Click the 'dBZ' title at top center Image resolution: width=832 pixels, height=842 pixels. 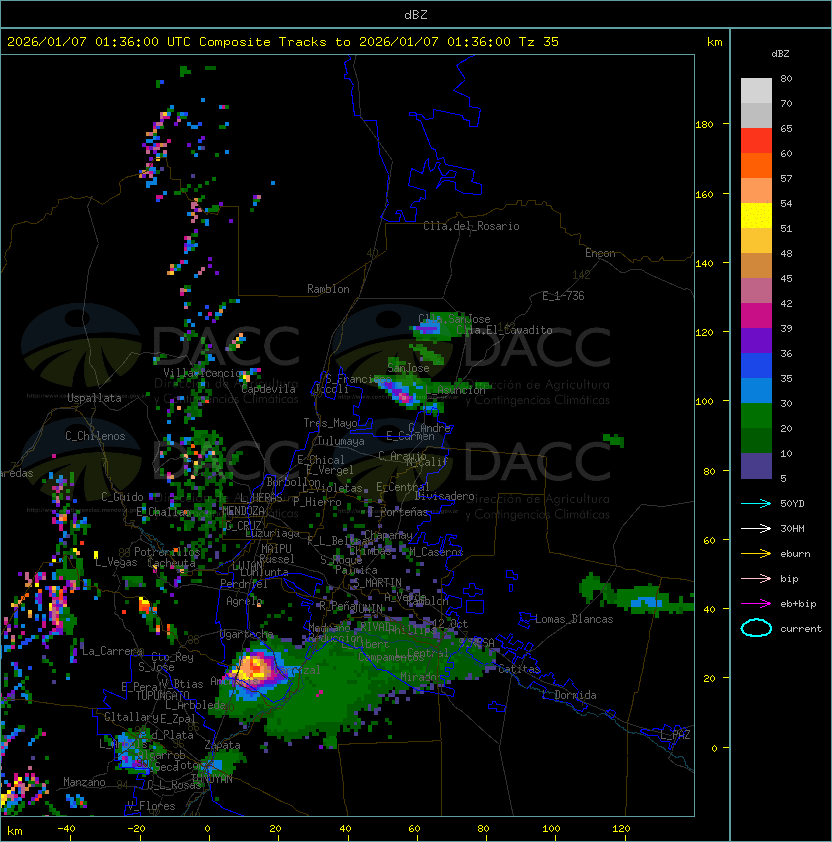(x=416, y=15)
